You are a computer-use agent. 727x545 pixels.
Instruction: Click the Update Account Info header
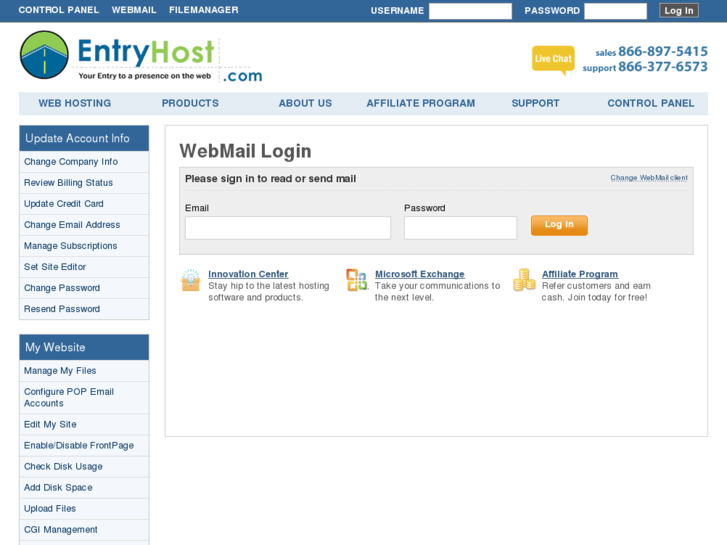(84, 138)
